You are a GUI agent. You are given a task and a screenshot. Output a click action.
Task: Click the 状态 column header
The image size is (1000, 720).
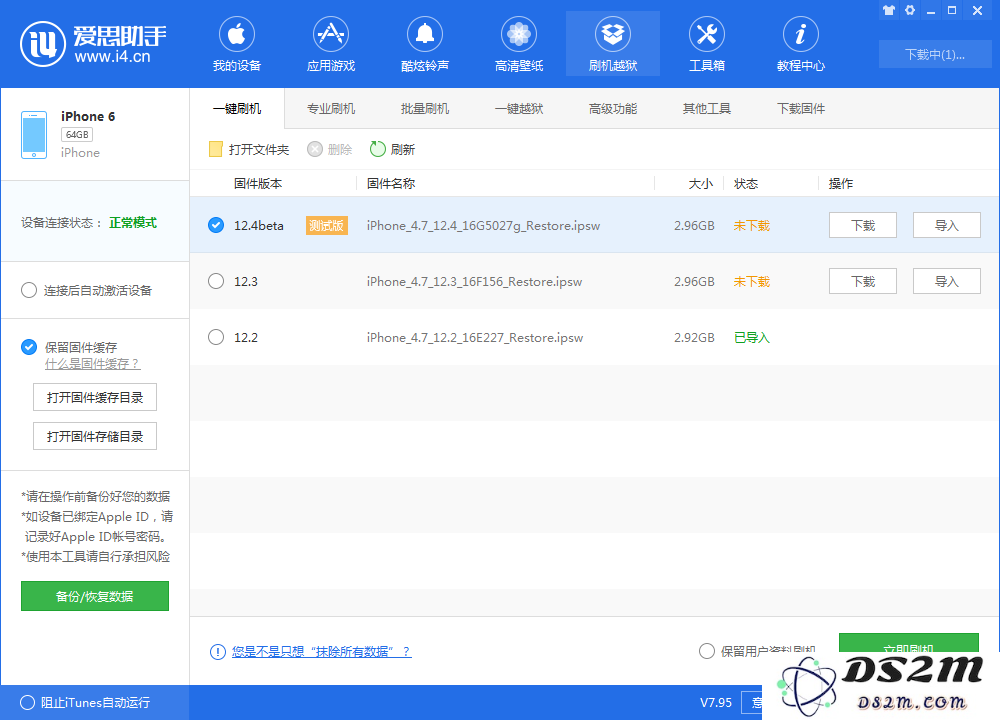click(x=746, y=184)
